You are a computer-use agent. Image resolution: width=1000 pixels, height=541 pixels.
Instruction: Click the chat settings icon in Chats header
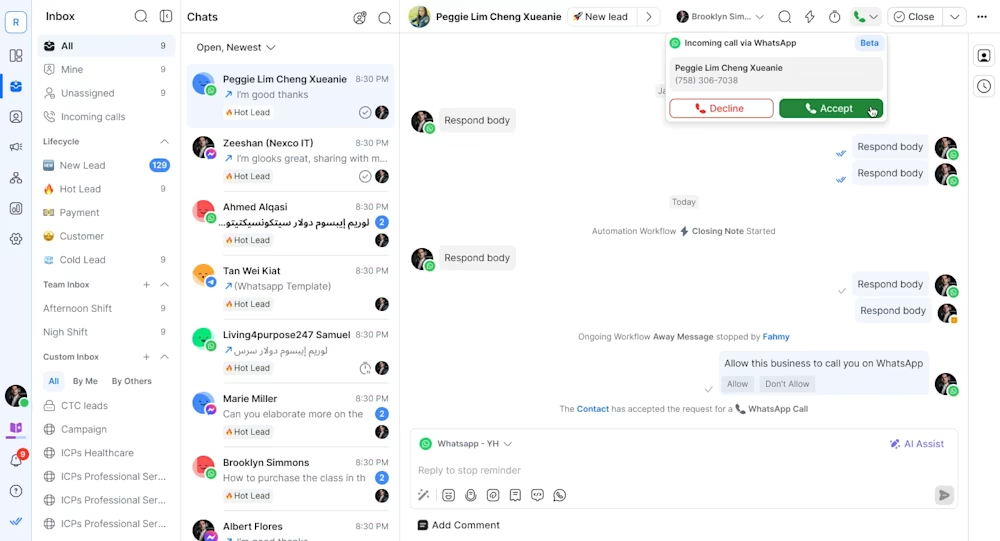[x=360, y=18]
